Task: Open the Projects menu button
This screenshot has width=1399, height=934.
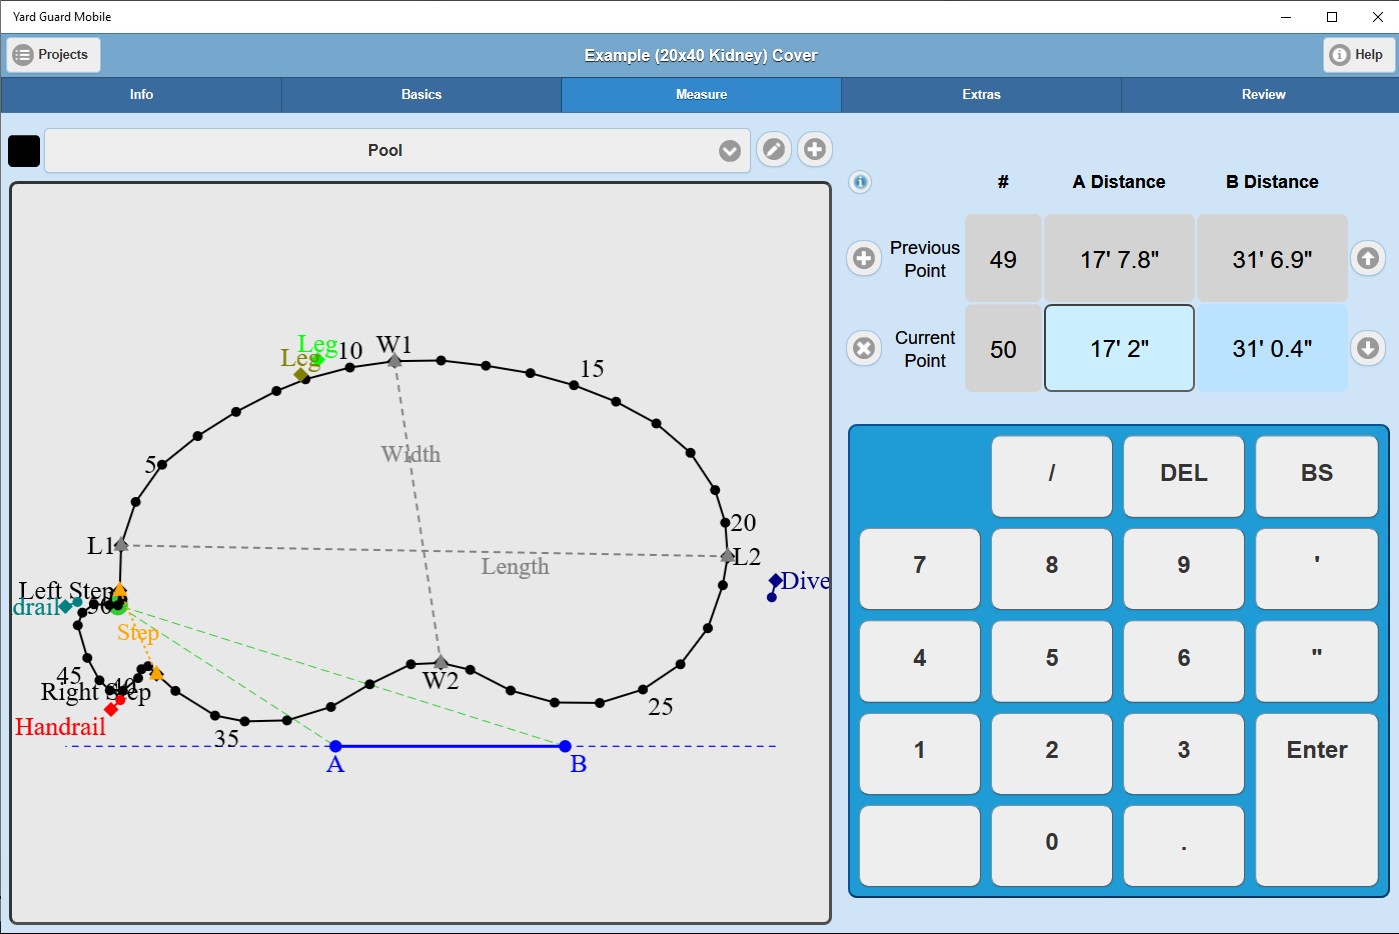Action: click(x=54, y=55)
